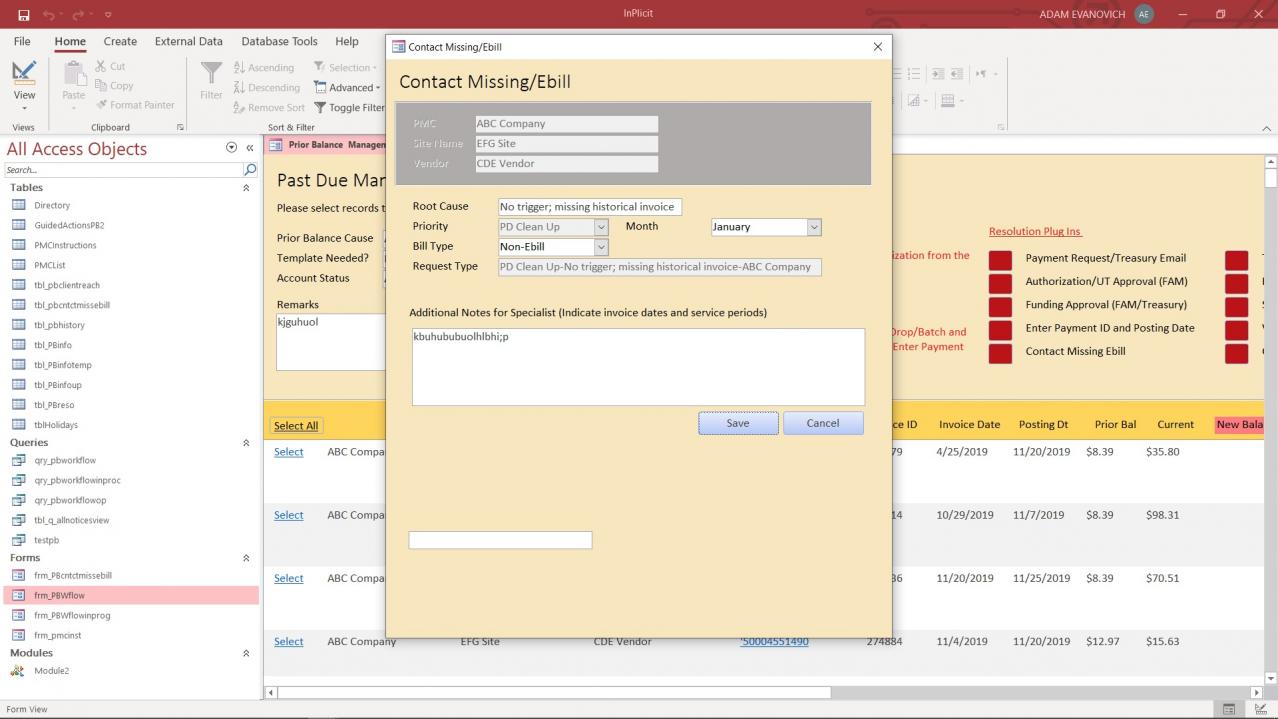Switch to the External Data tab
Viewport: 1278px width, 719px height.
[x=188, y=42]
